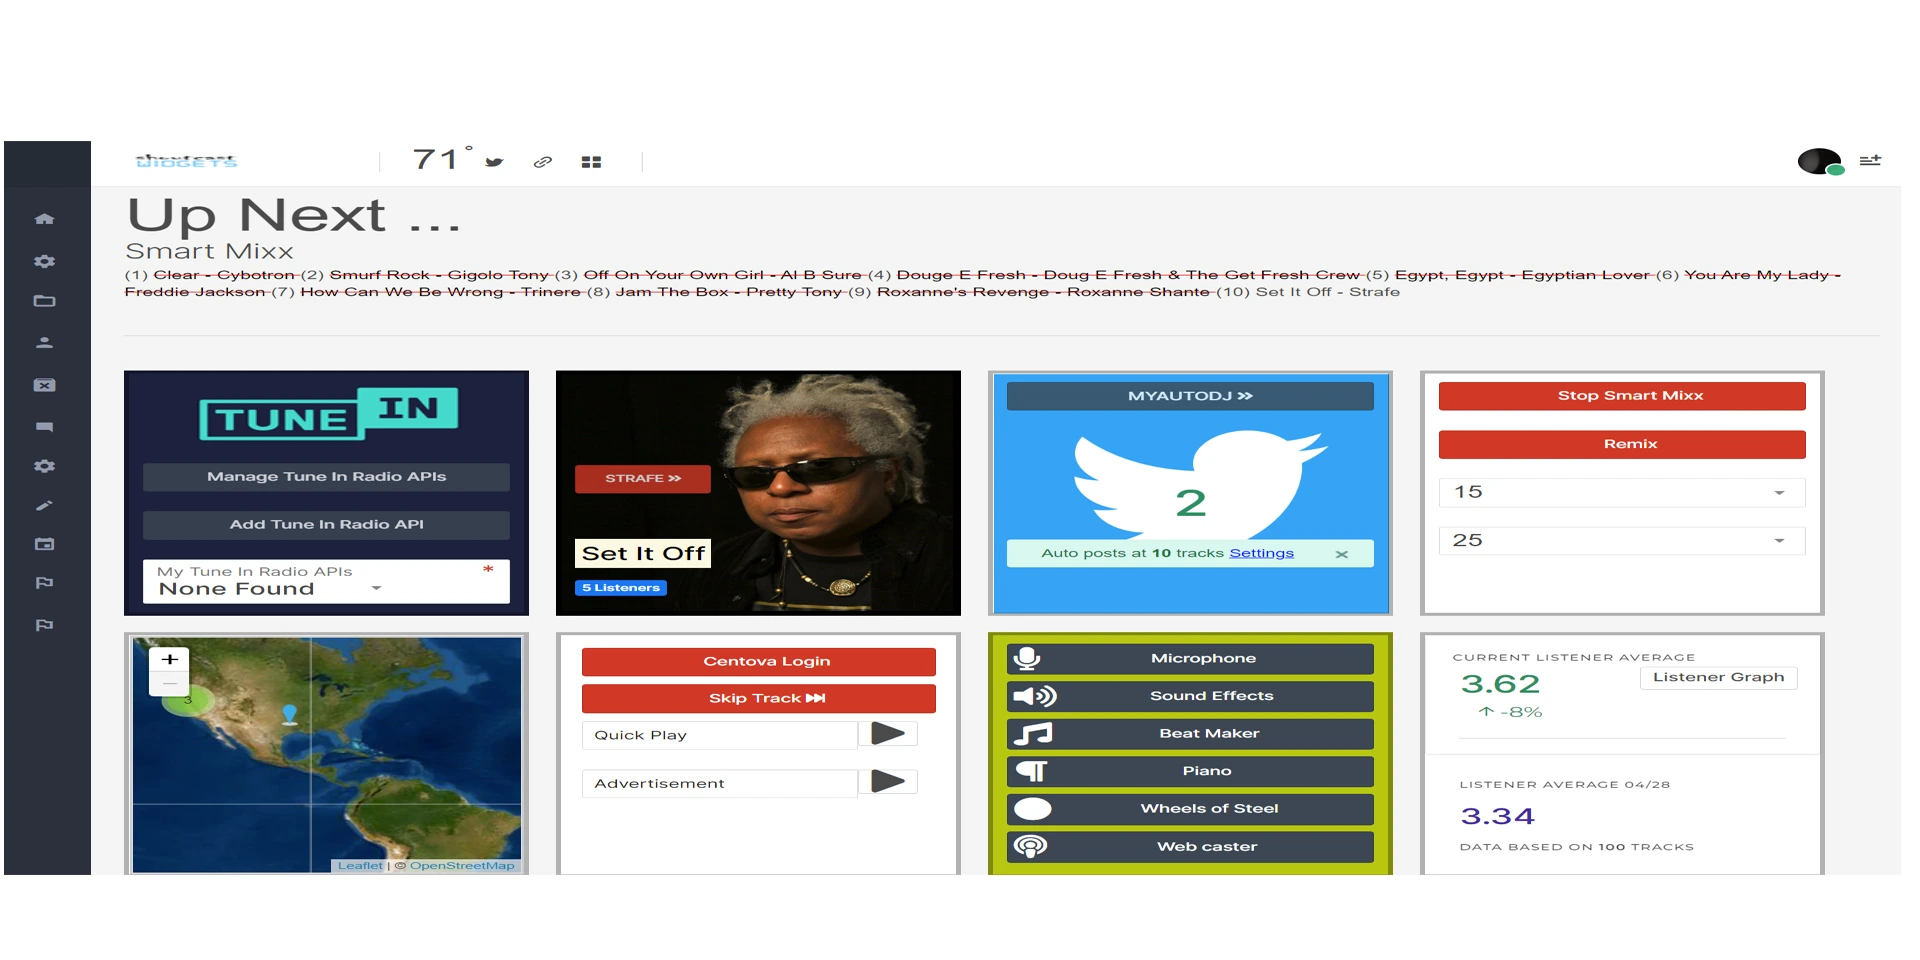Click the speaker icon beside Sound Effects
This screenshot has width=1920, height=960.
(x=1034, y=696)
